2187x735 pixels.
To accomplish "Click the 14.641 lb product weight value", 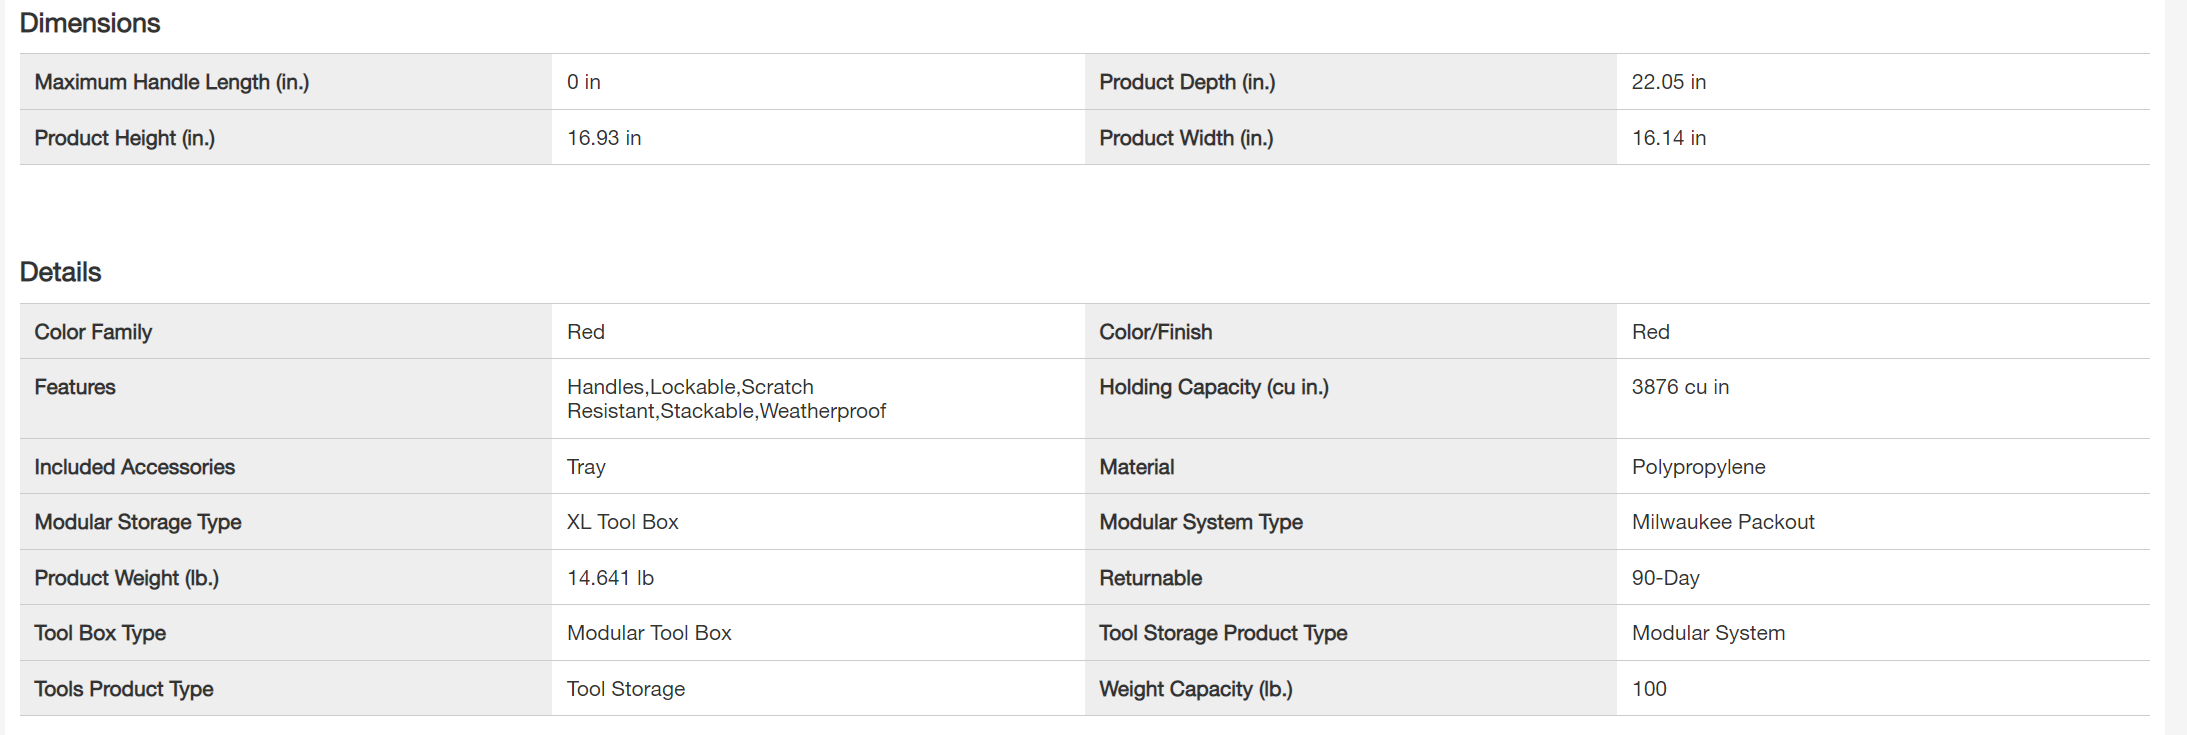I will pyautogui.click(x=610, y=578).
